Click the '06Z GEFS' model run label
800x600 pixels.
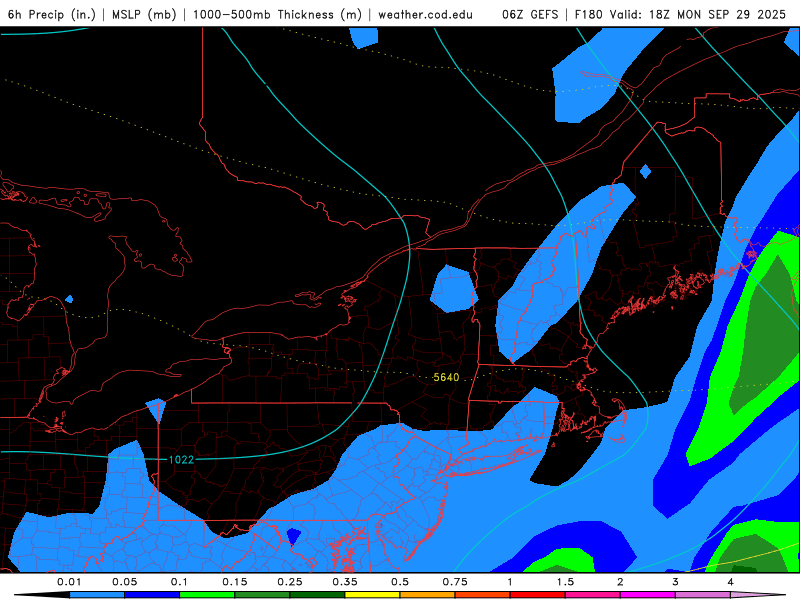pyautogui.click(x=530, y=14)
